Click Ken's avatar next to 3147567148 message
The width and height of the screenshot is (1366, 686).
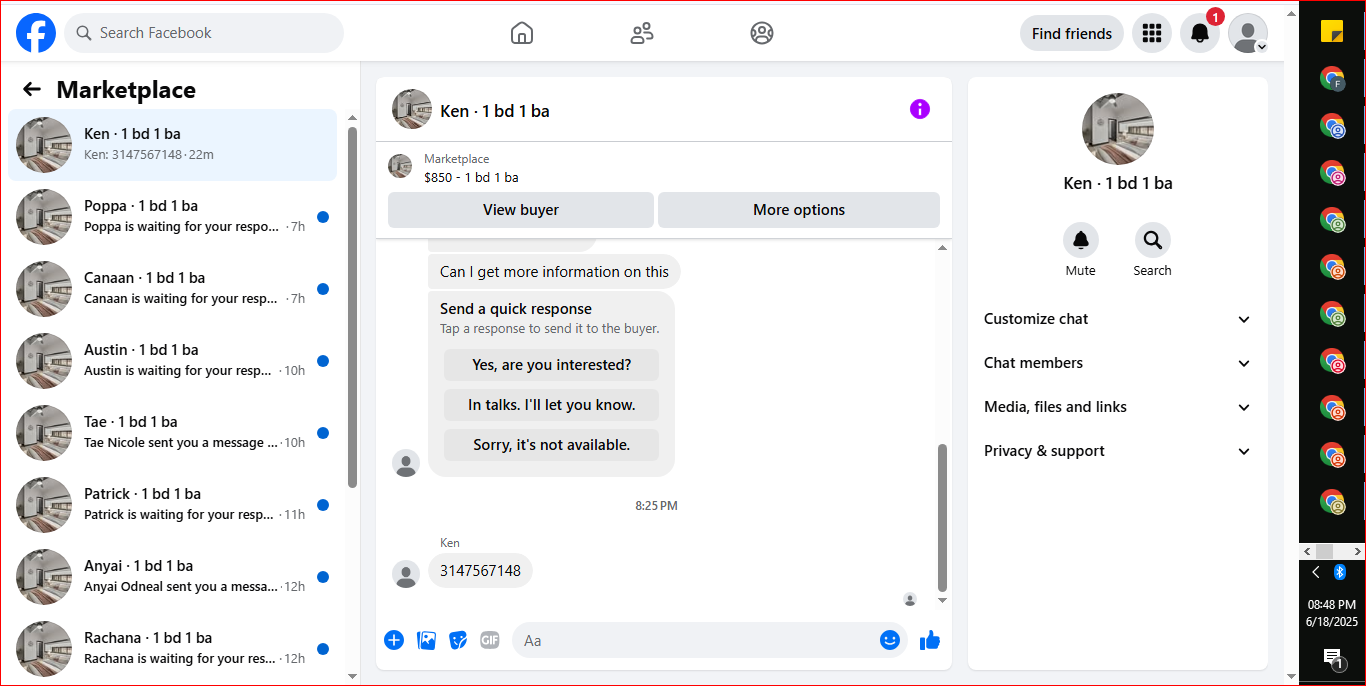pyautogui.click(x=406, y=573)
